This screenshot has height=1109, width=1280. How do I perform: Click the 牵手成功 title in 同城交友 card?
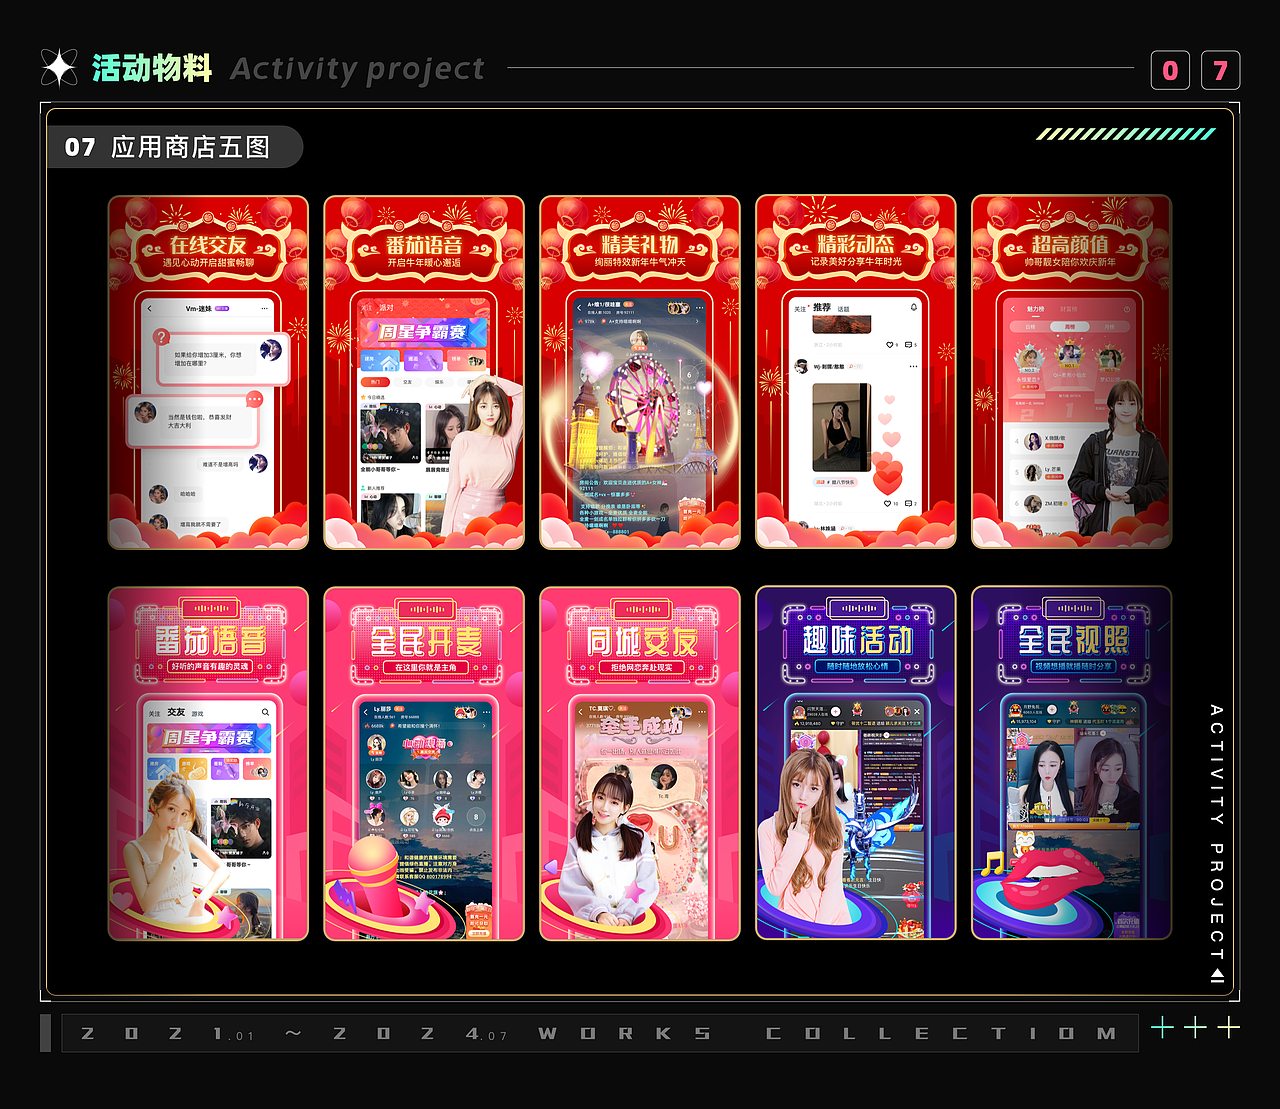pos(640,726)
